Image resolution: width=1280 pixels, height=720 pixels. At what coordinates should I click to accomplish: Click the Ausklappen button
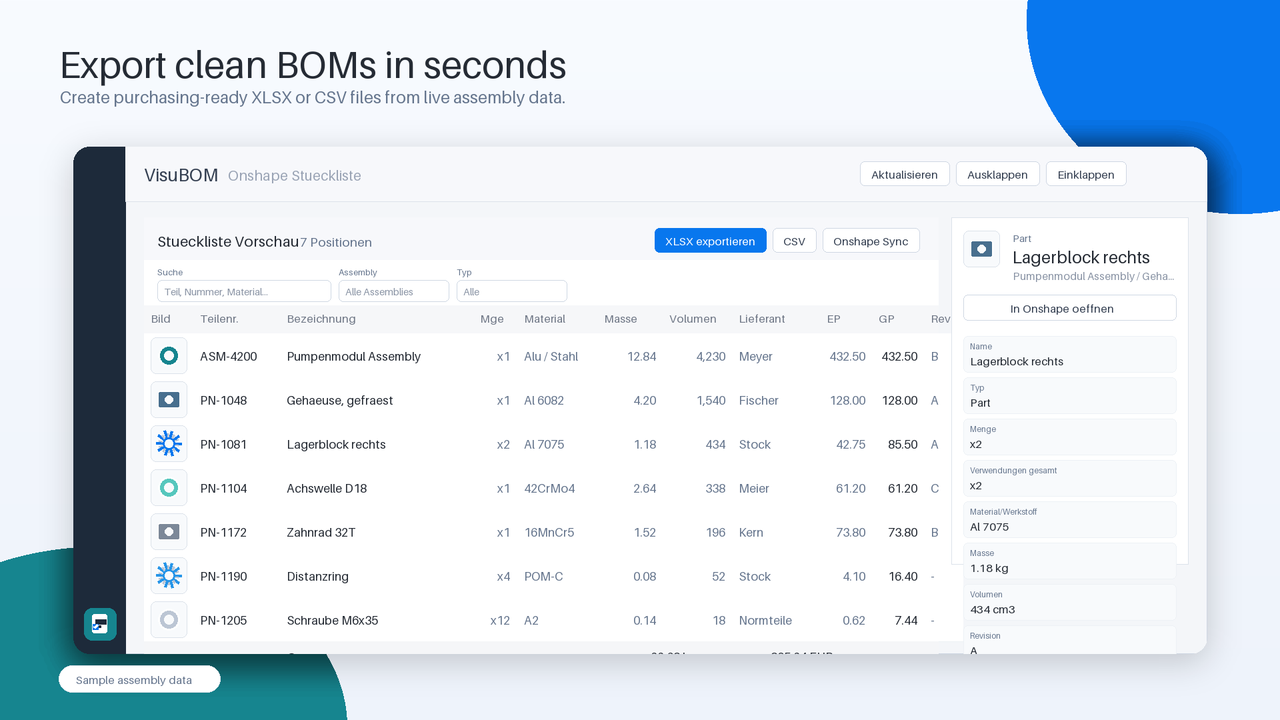[997, 174]
